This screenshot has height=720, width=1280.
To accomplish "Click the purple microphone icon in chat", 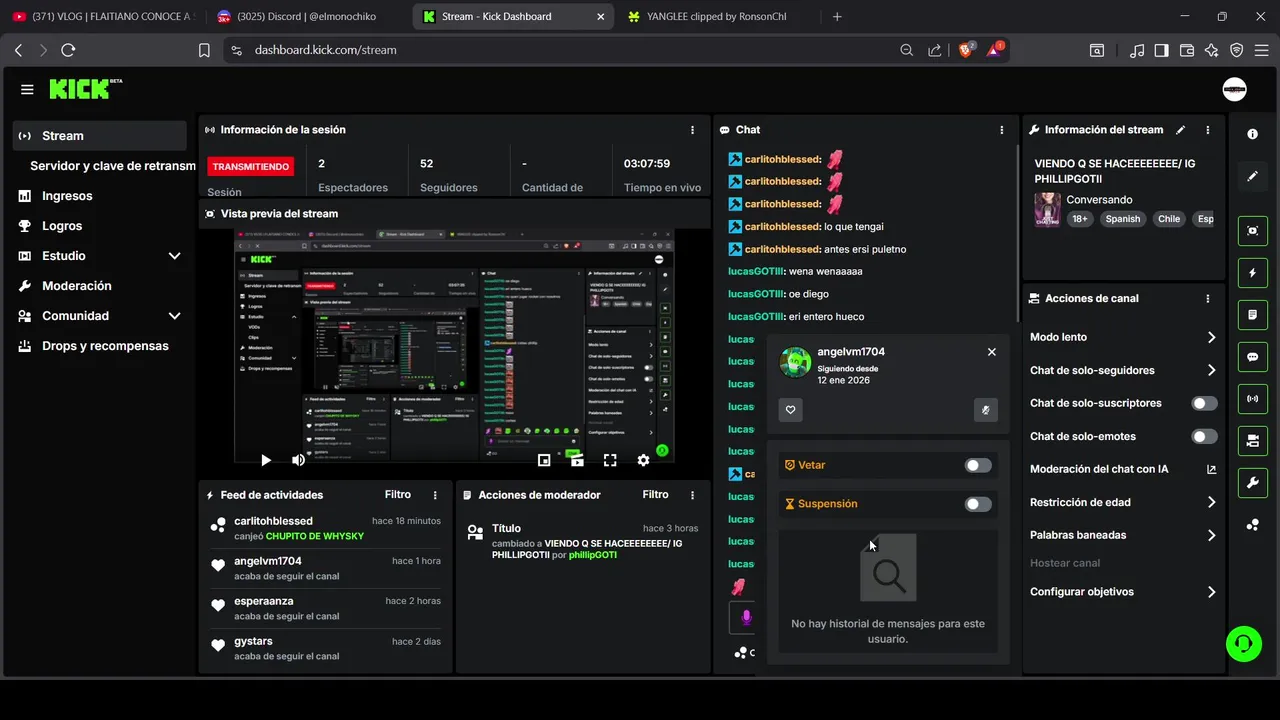I will point(746,618).
